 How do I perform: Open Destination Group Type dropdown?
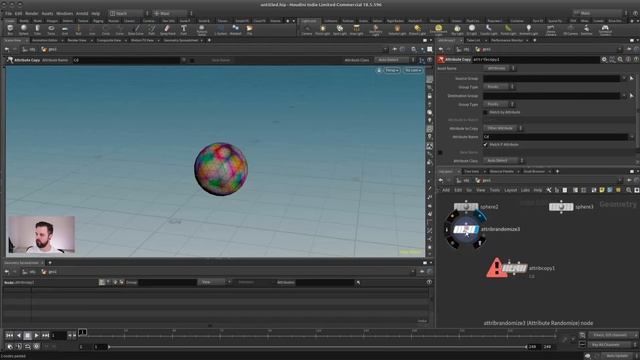[498, 104]
